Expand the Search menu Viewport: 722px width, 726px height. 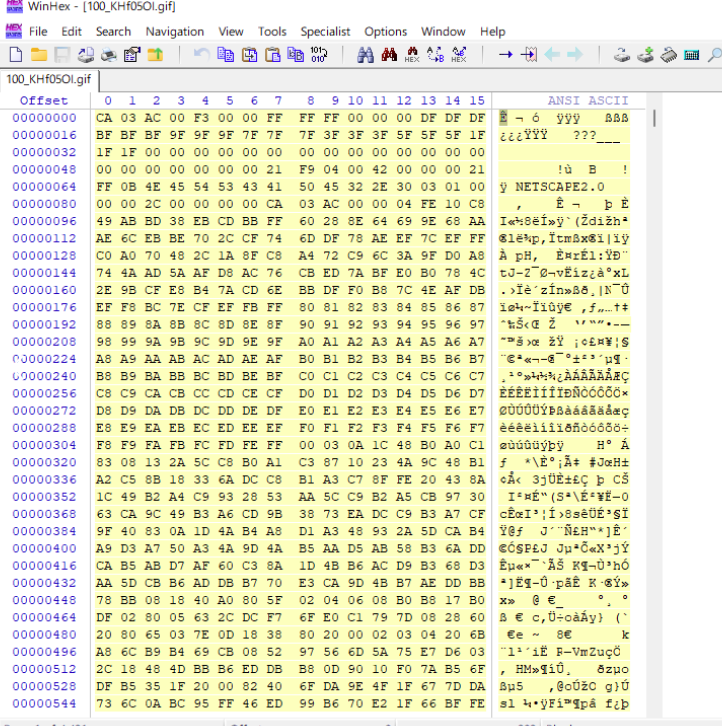click(x=113, y=31)
